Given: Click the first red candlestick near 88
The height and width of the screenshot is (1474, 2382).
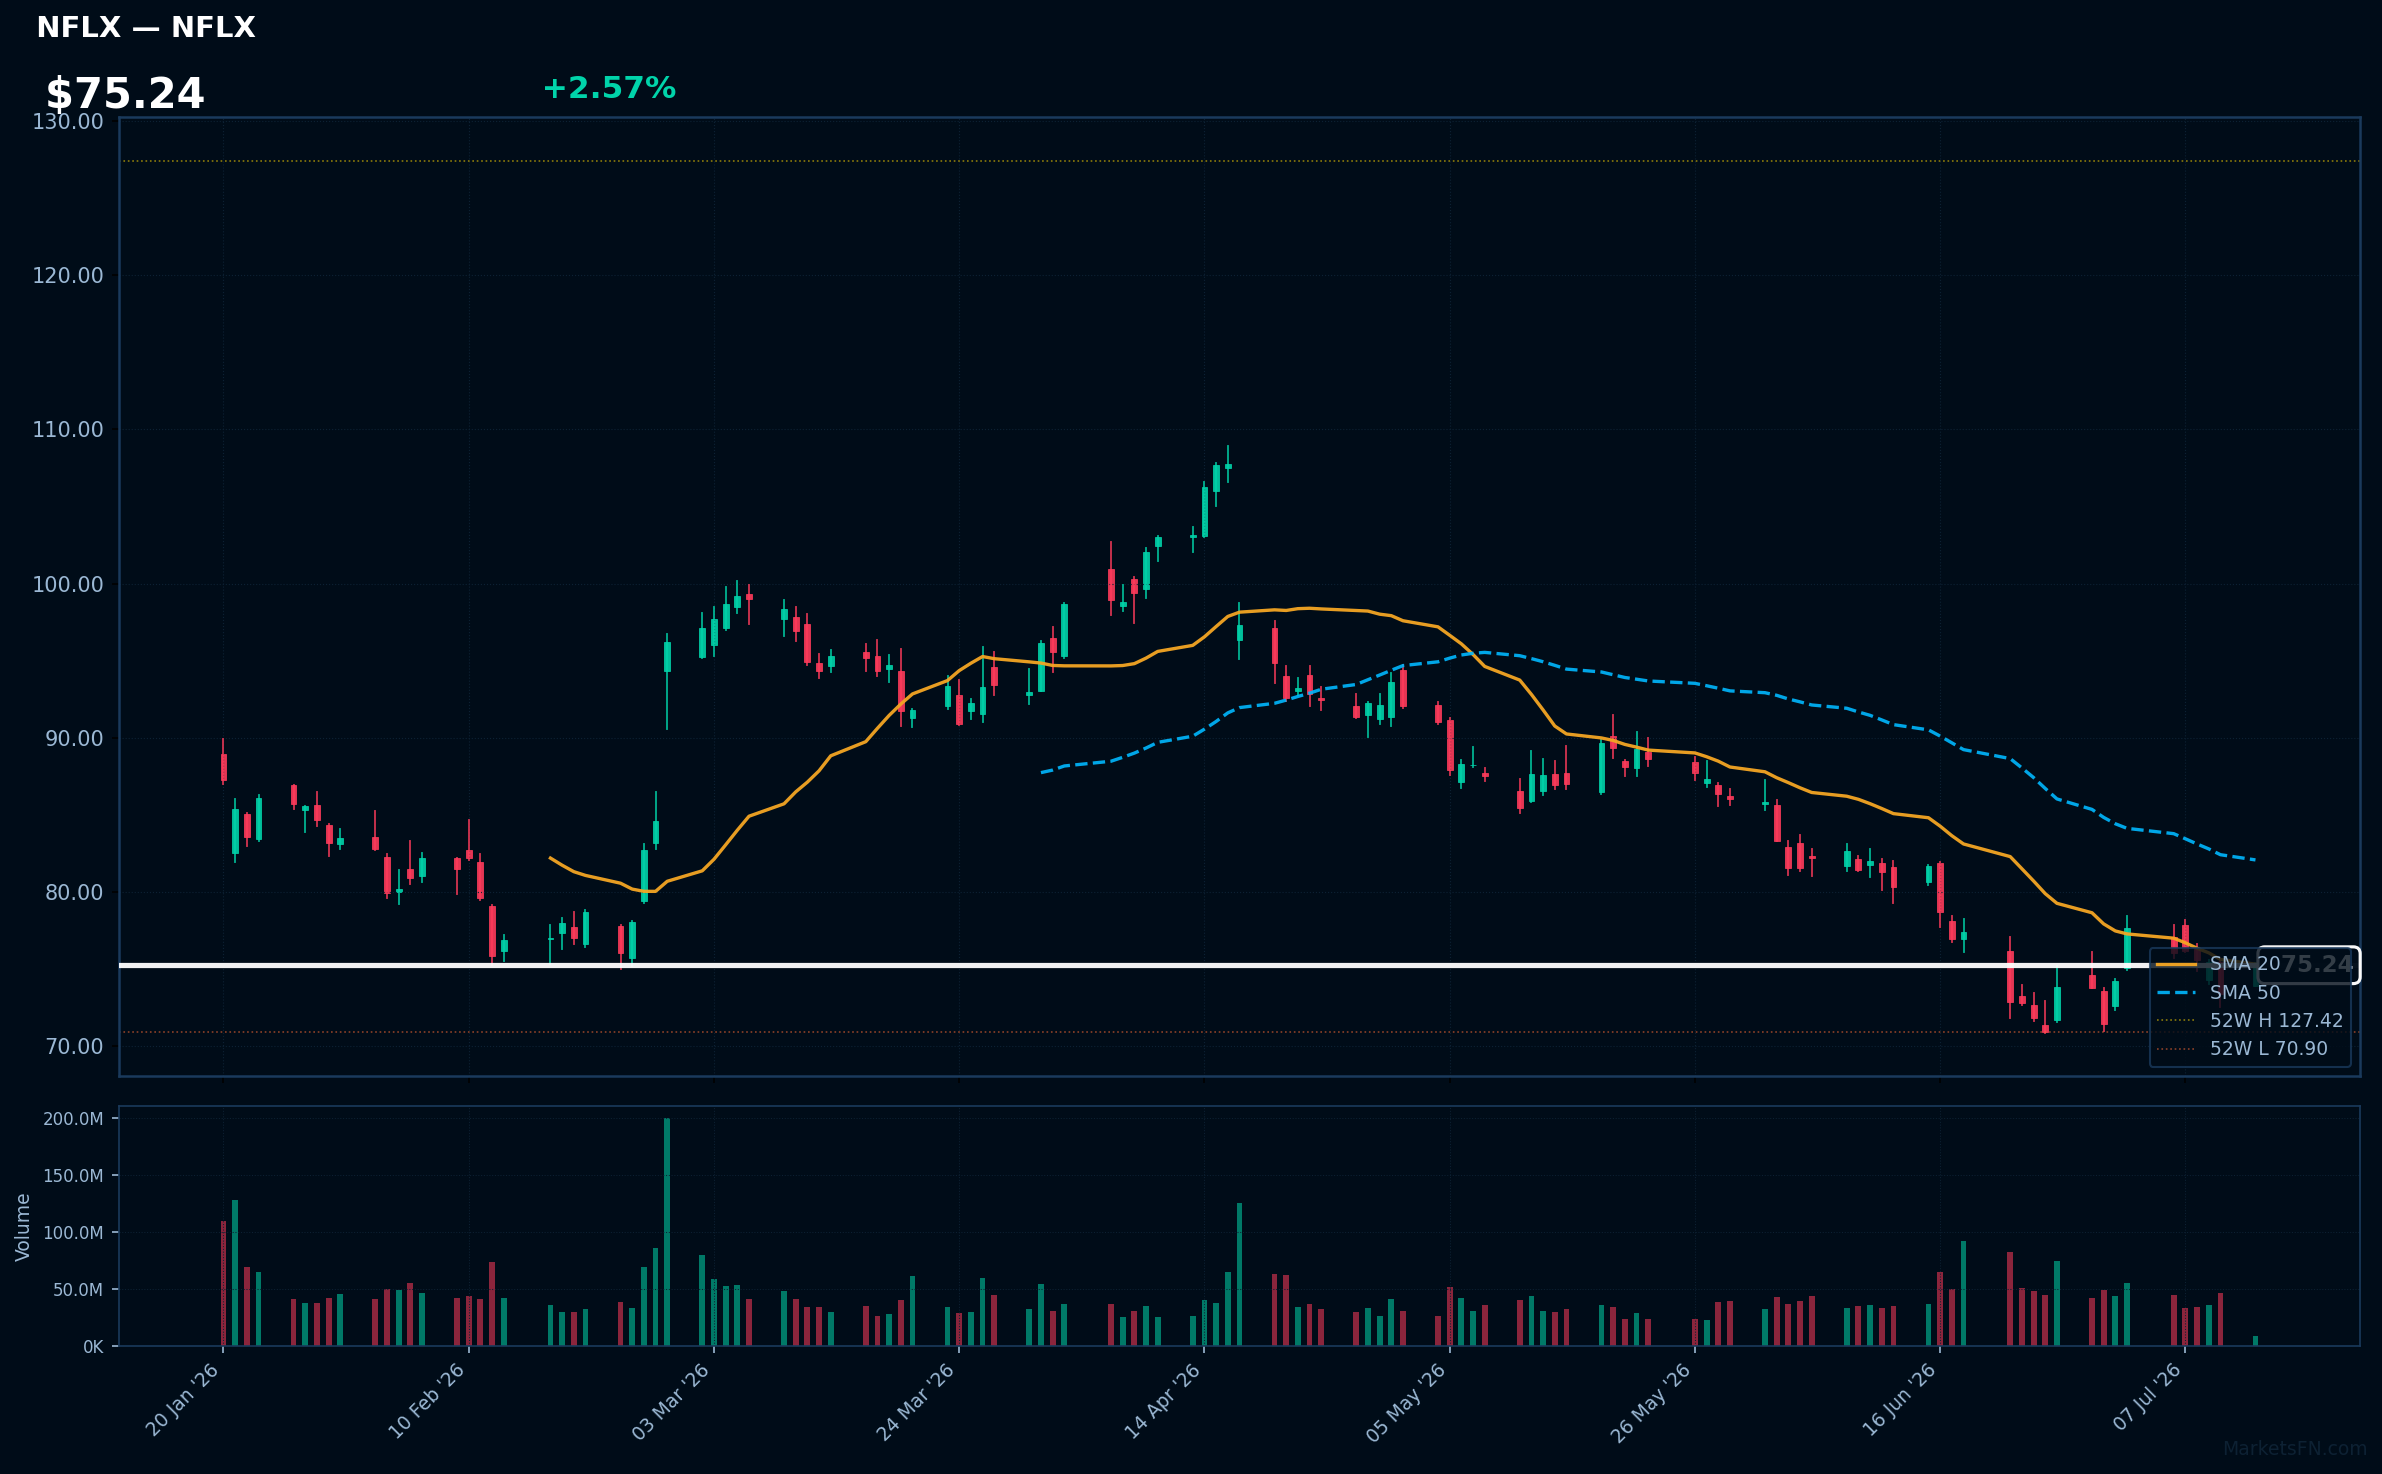Looking at the screenshot, I should 224,767.
